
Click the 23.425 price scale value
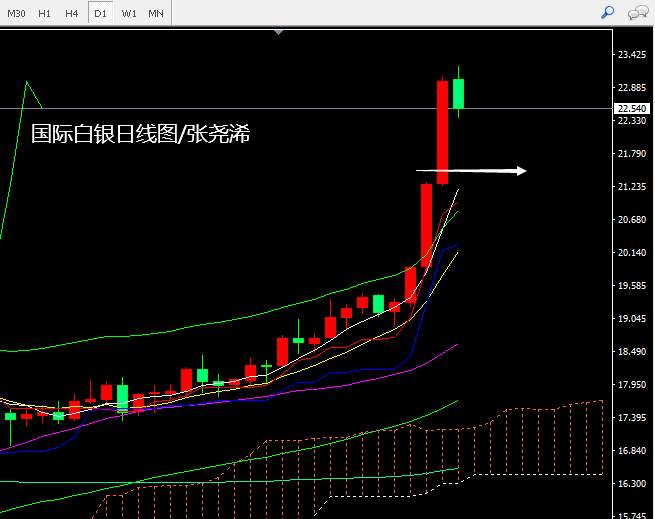[632, 55]
